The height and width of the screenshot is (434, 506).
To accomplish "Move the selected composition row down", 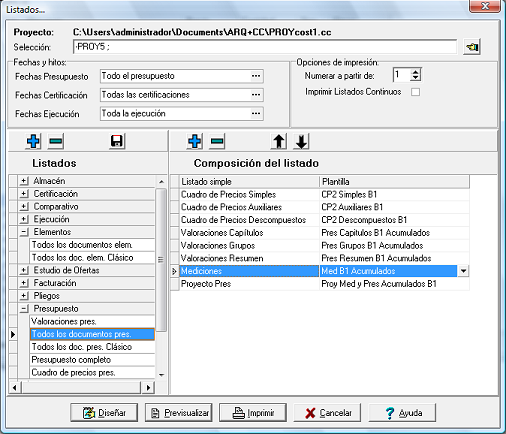I will click(x=301, y=141).
